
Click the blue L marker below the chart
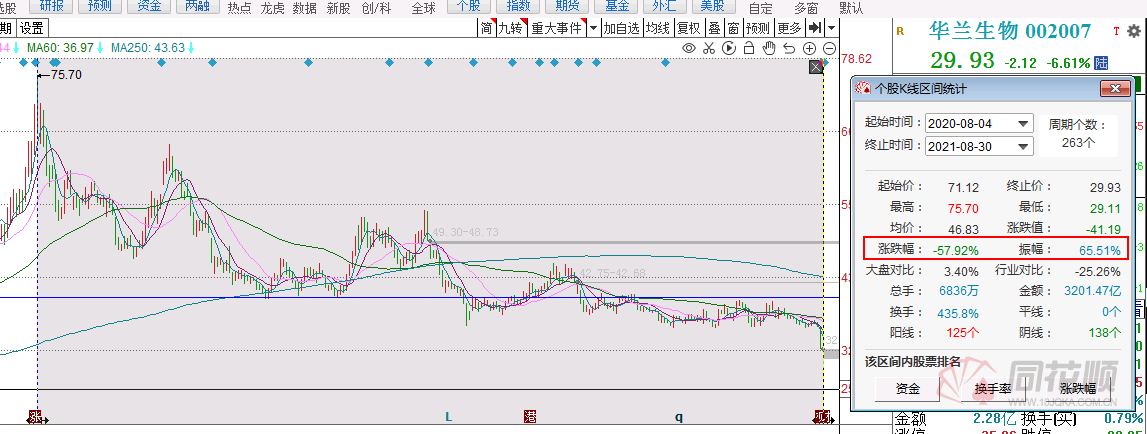tap(449, 416)
